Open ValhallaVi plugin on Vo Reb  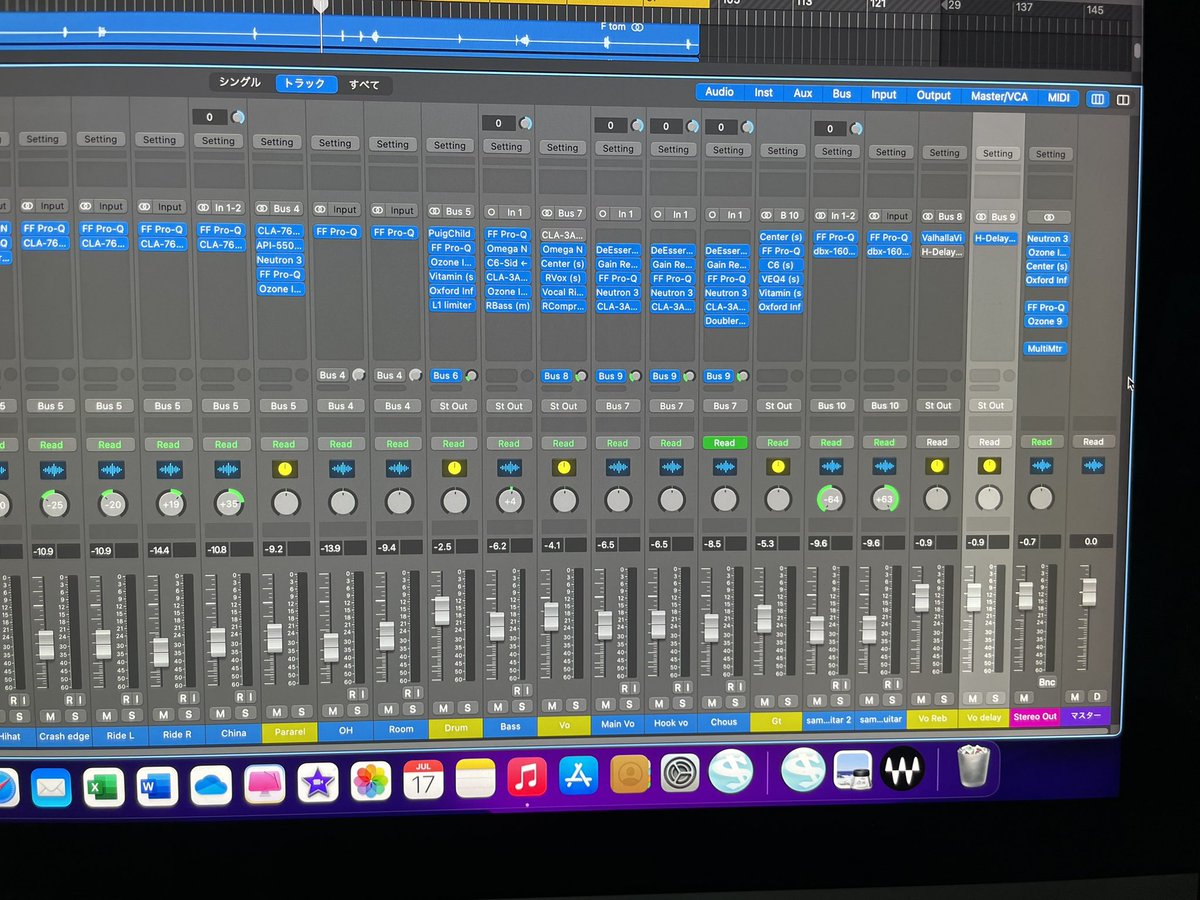coord(940,238)
